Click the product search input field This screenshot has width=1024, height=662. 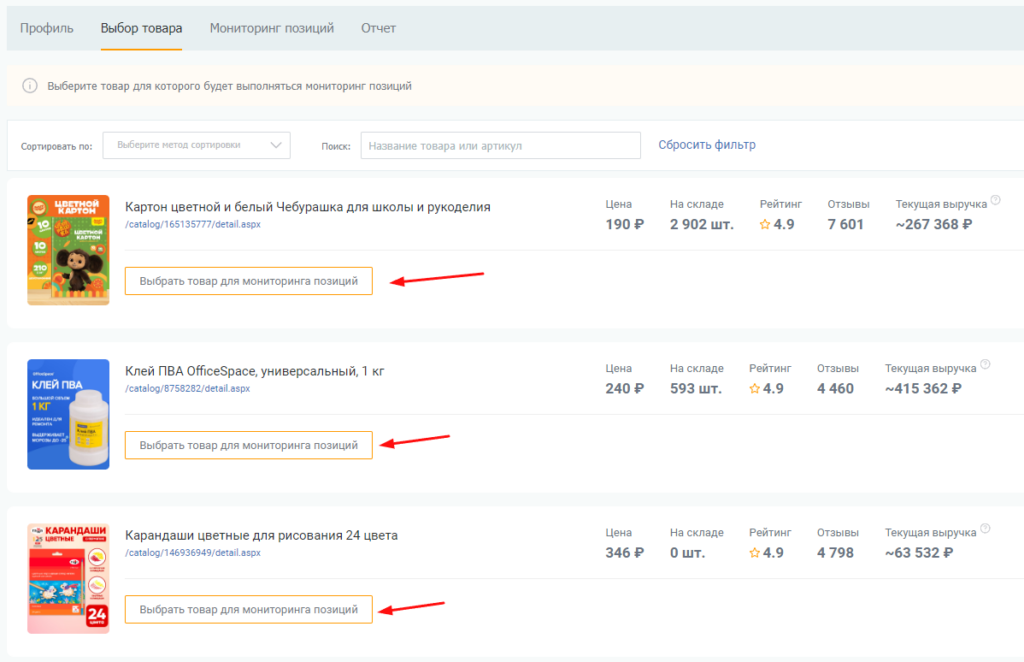click(x=500, y=146)
